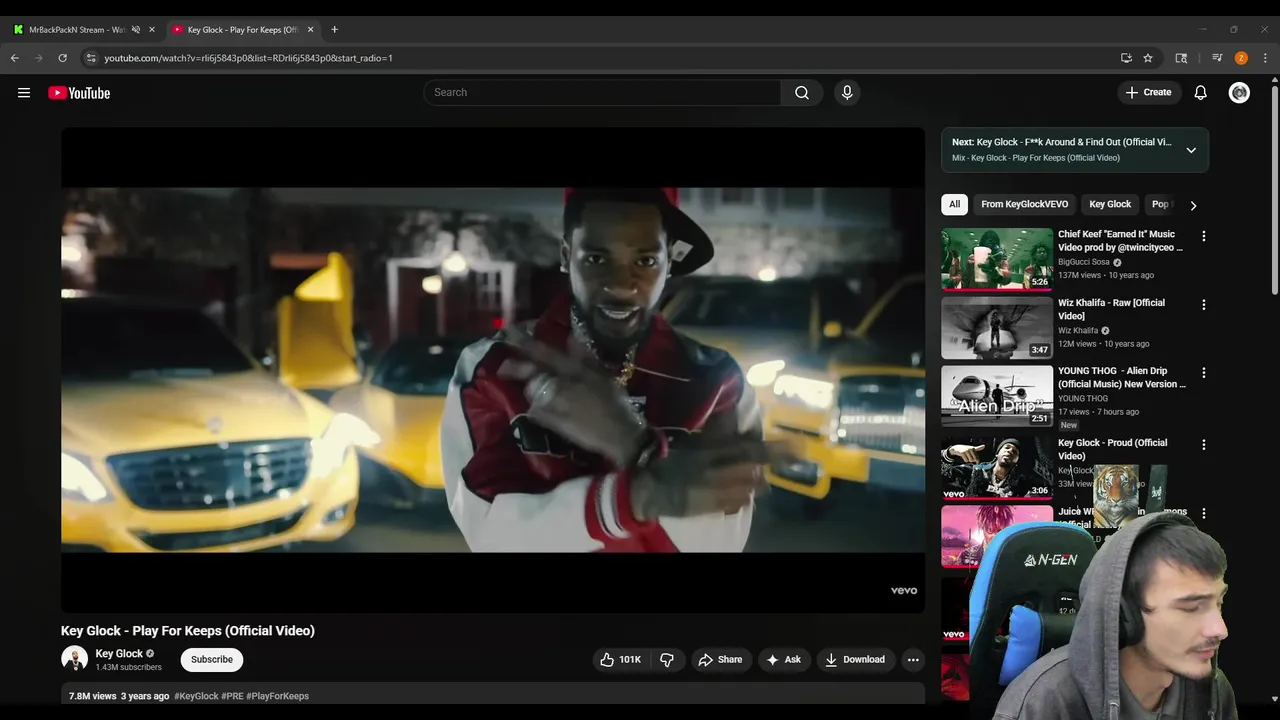Focus the YouTube search field
1280x720 pixels.
[602, 93]
